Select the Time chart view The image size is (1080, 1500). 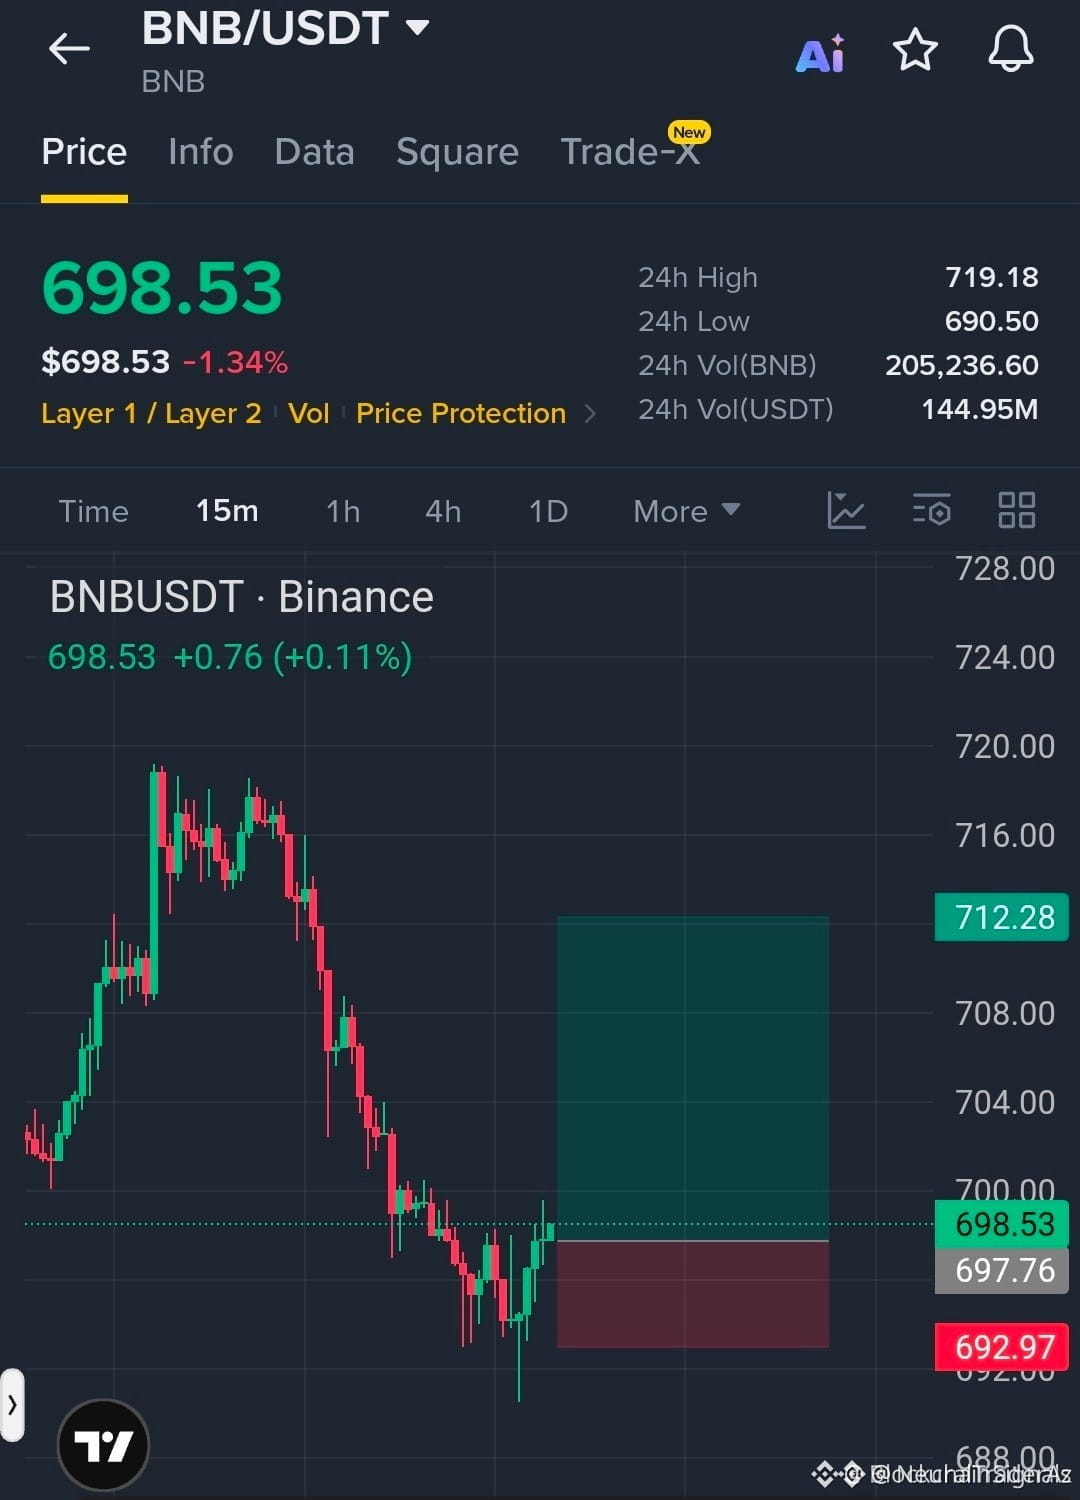pos(93,511)
